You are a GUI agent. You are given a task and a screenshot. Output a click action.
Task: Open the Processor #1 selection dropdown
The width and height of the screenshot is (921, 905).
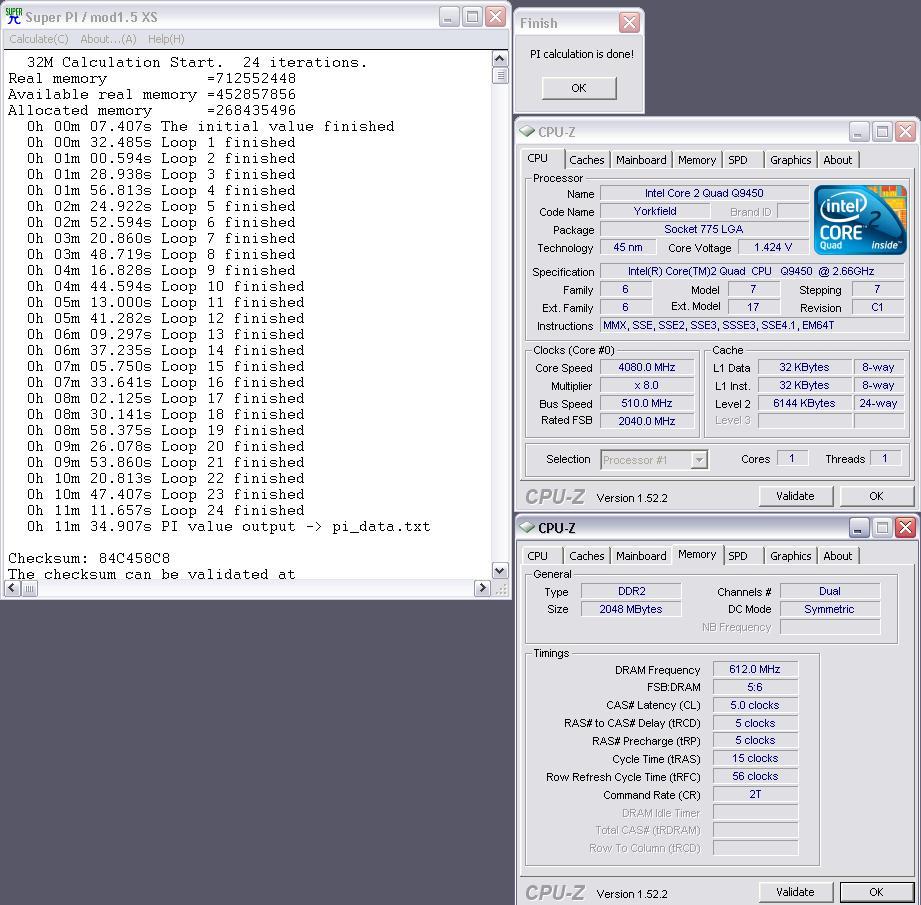click(x=698, y=460)
